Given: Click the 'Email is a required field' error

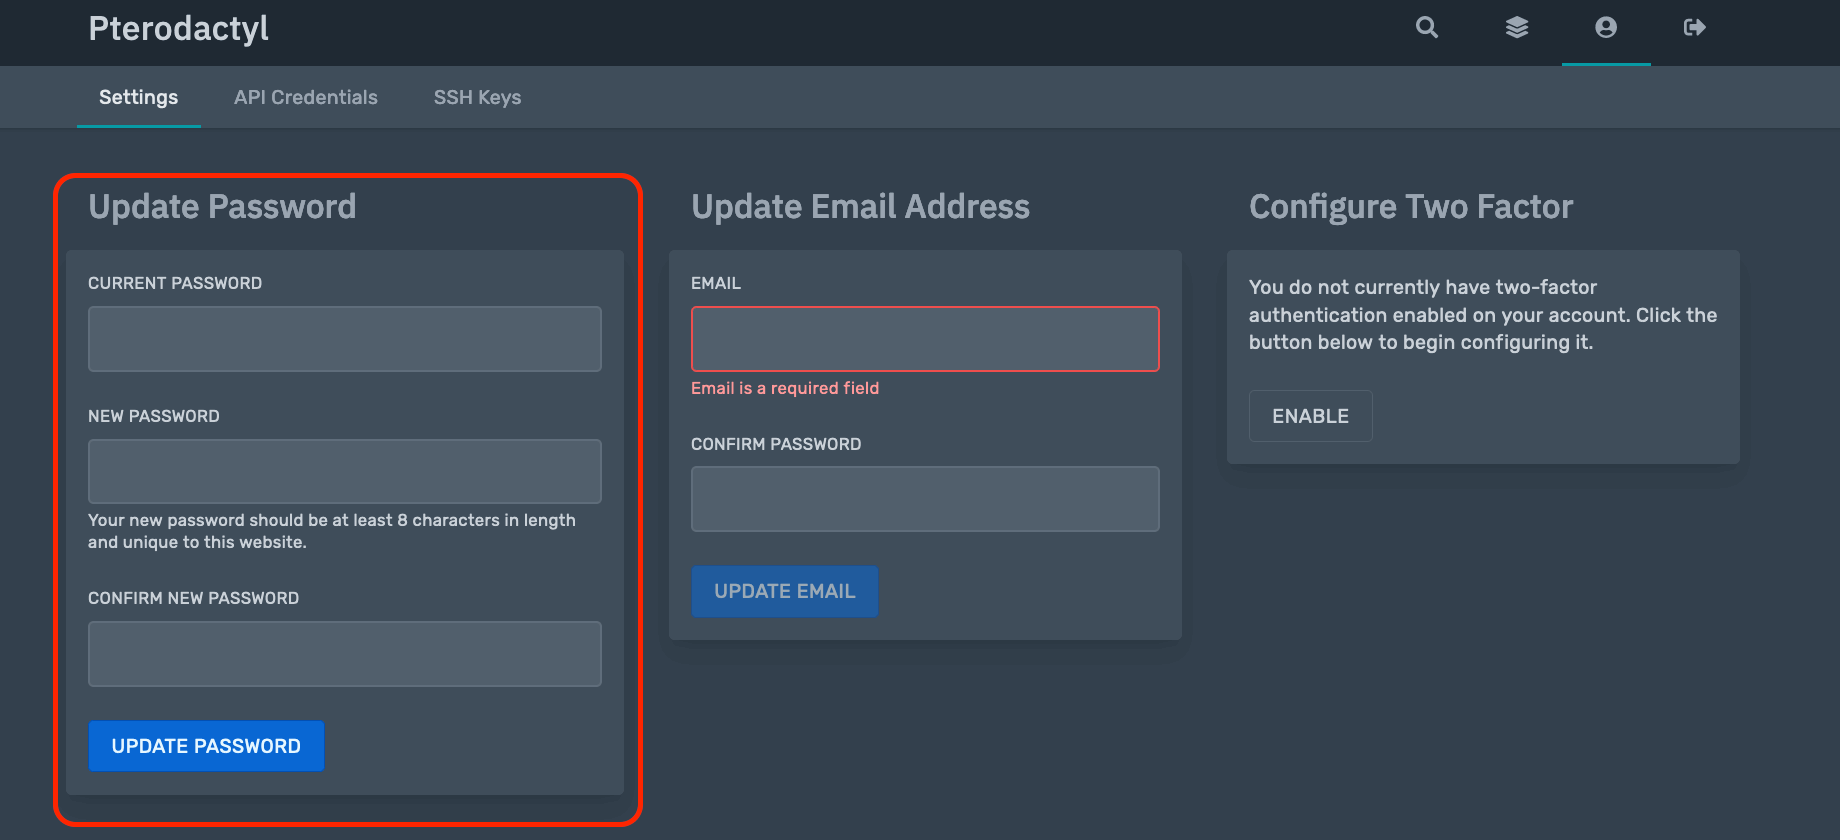Looking at the screenshot, I should (x=785, y=388).
